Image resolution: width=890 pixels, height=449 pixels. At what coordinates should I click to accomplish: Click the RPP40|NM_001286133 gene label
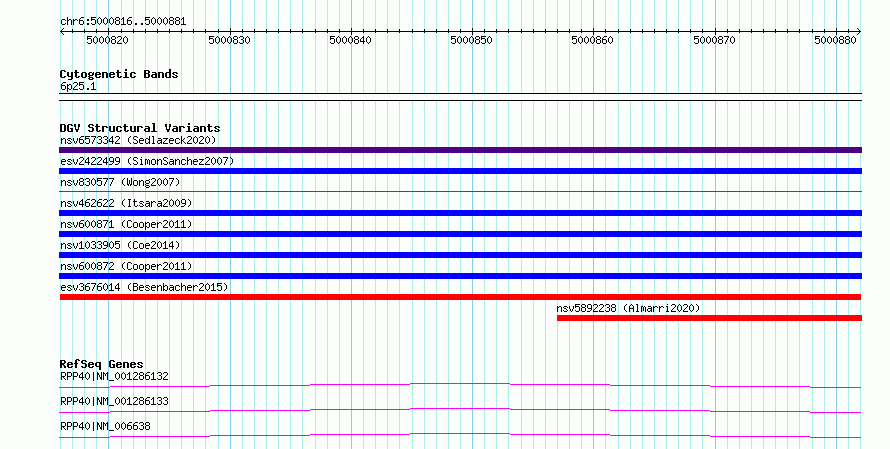pos(114,401)
